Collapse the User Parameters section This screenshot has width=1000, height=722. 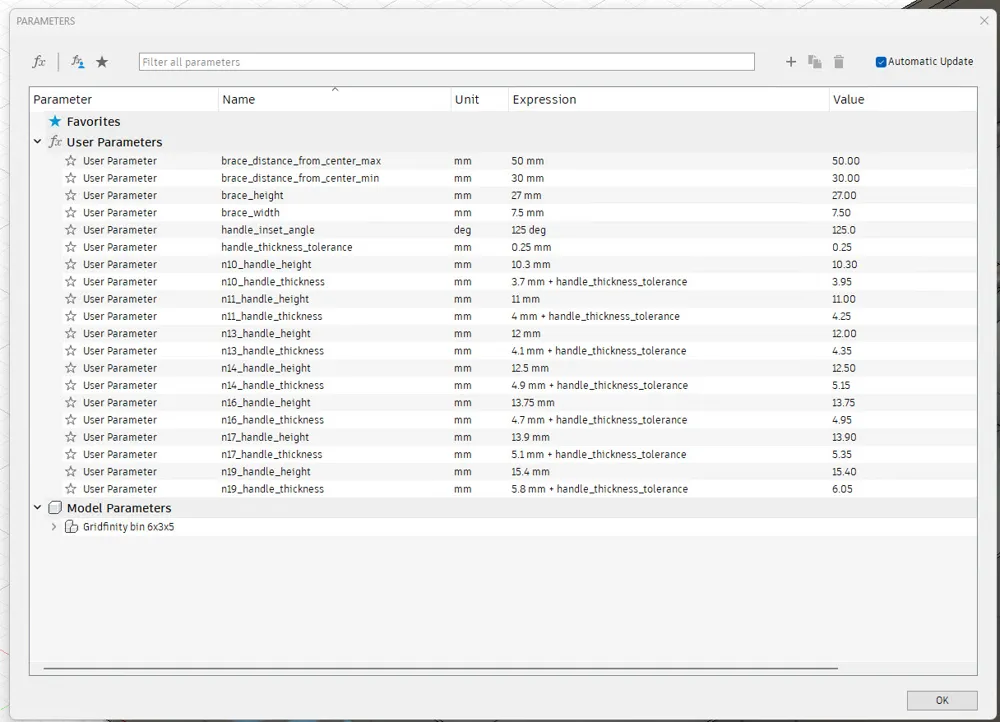(x=38, y=142)
